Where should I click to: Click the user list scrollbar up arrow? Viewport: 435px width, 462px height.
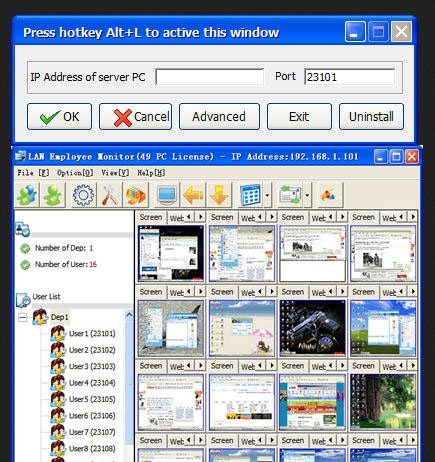[x=129, y=315]
